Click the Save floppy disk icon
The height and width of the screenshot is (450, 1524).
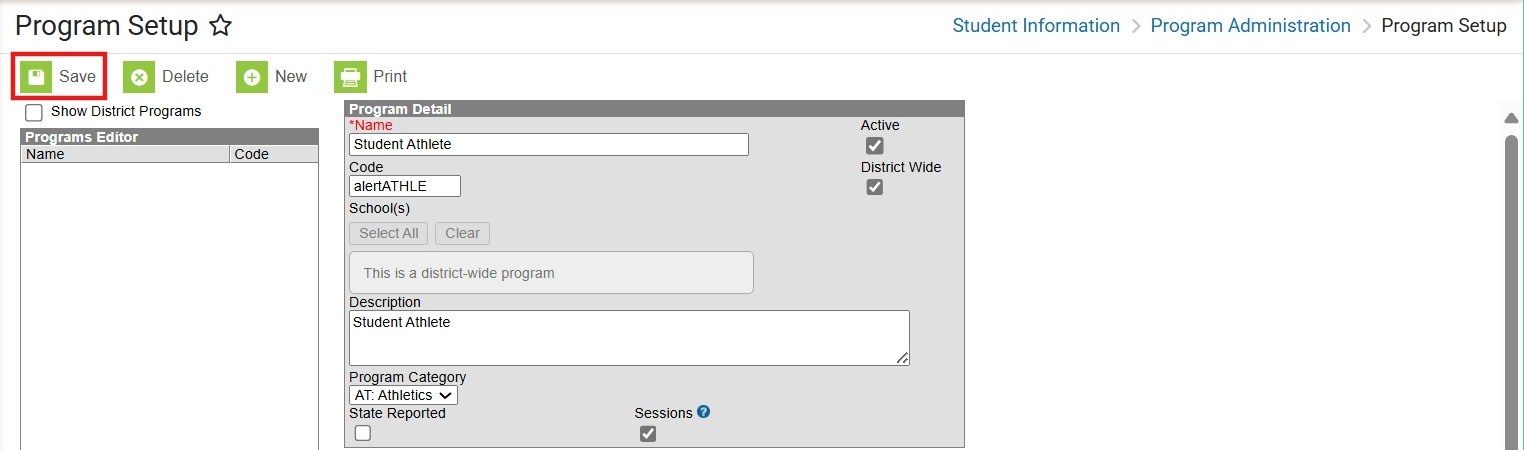[x=37, y=77]
